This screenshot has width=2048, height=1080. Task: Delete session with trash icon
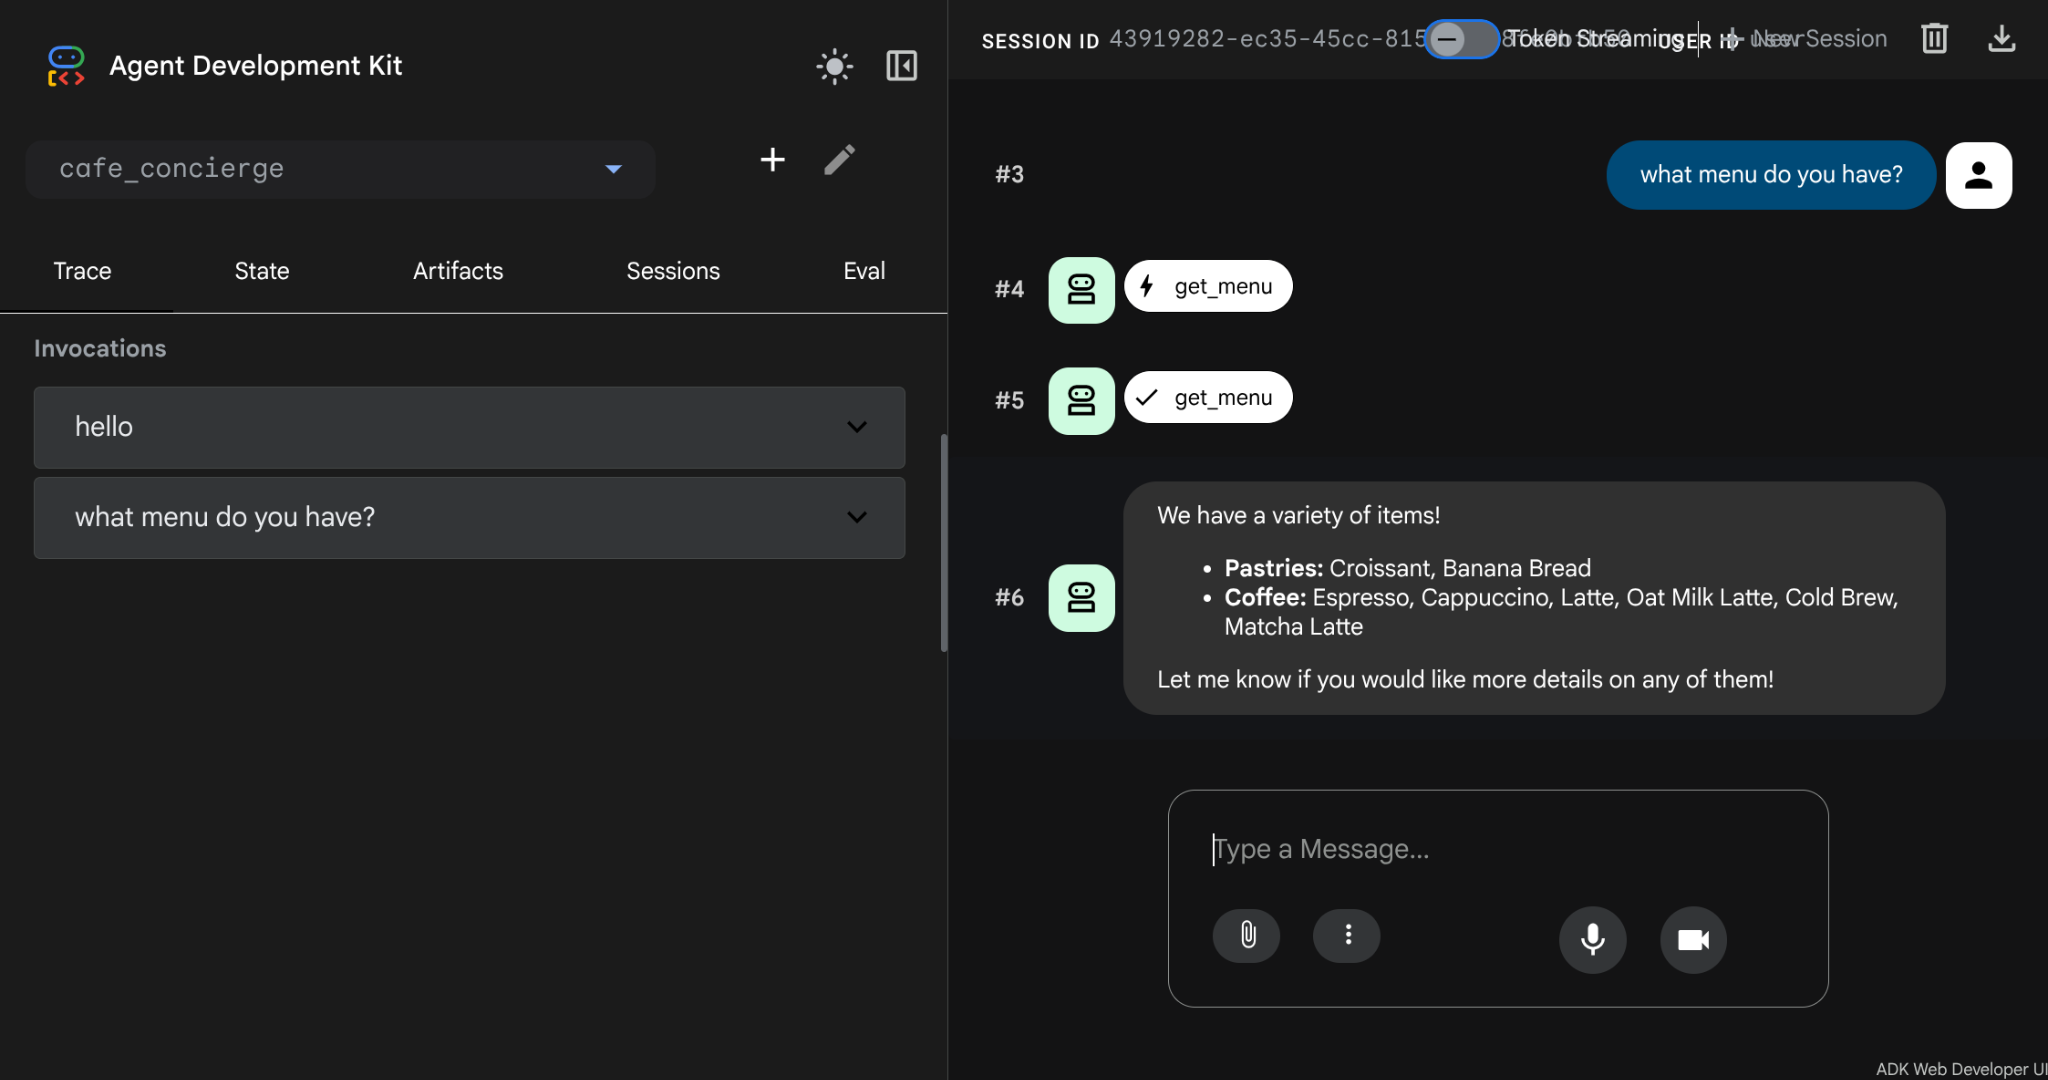tap(1934, 39)
